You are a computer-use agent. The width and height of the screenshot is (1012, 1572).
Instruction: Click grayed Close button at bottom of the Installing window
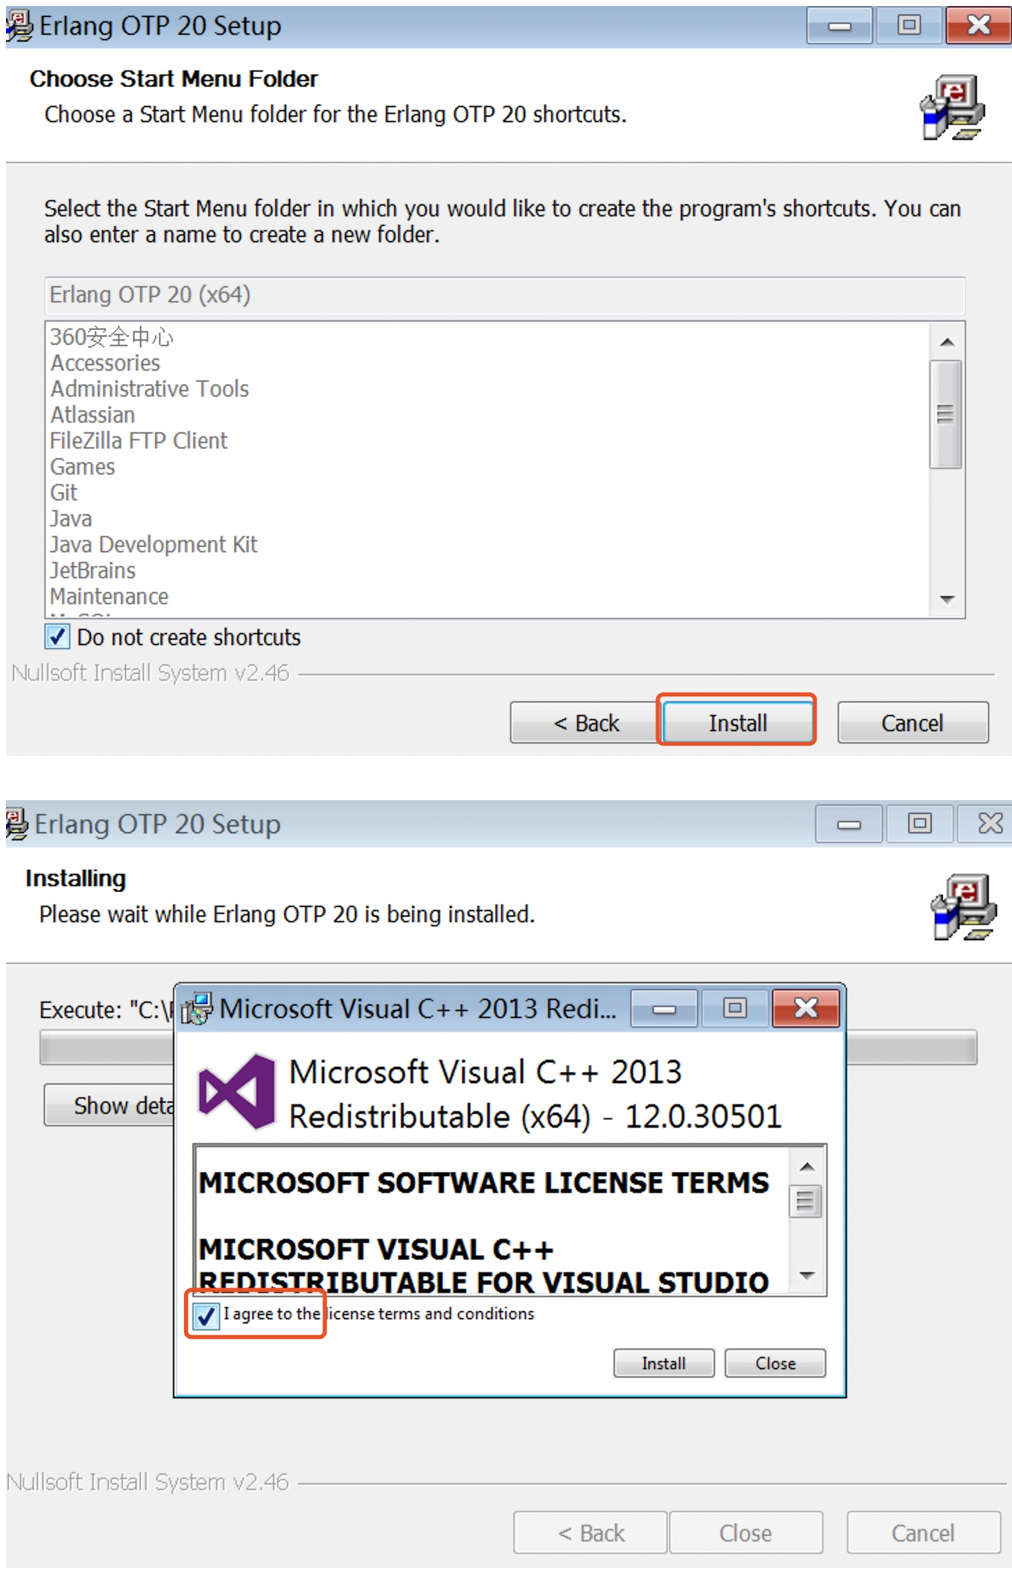(746, 1533)
